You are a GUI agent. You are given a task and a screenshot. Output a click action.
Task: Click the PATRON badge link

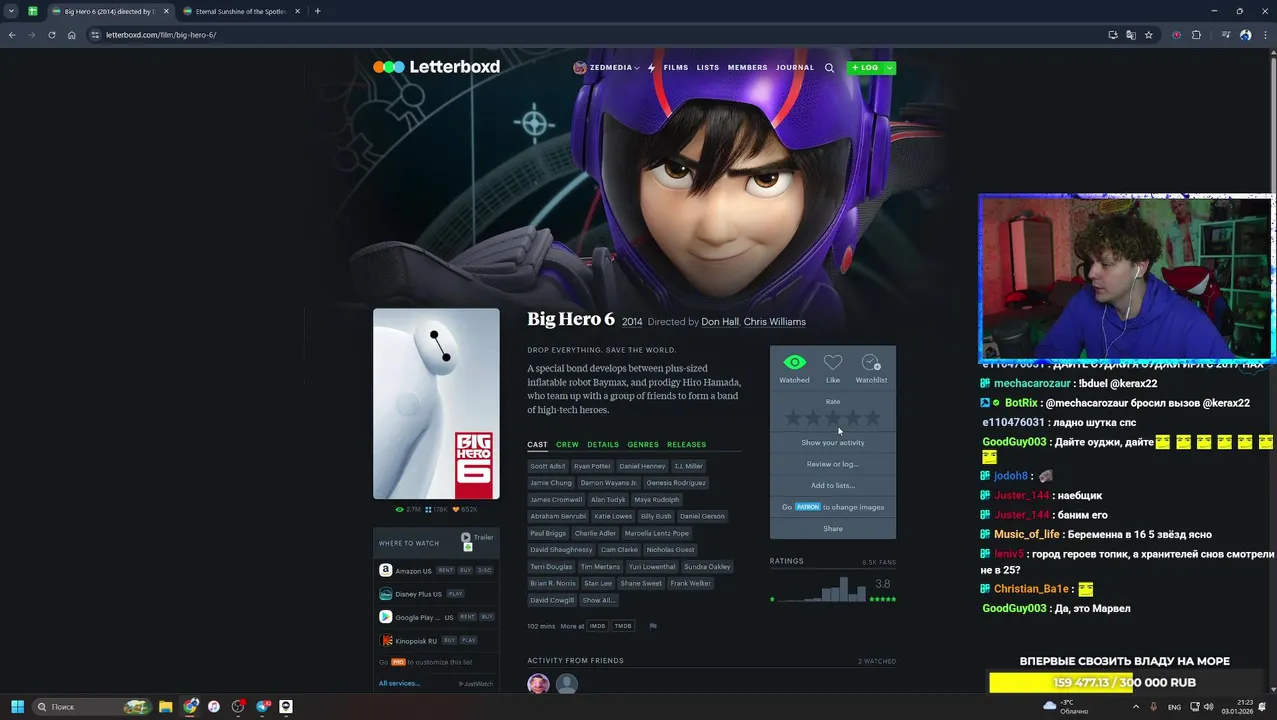[808, 507]
